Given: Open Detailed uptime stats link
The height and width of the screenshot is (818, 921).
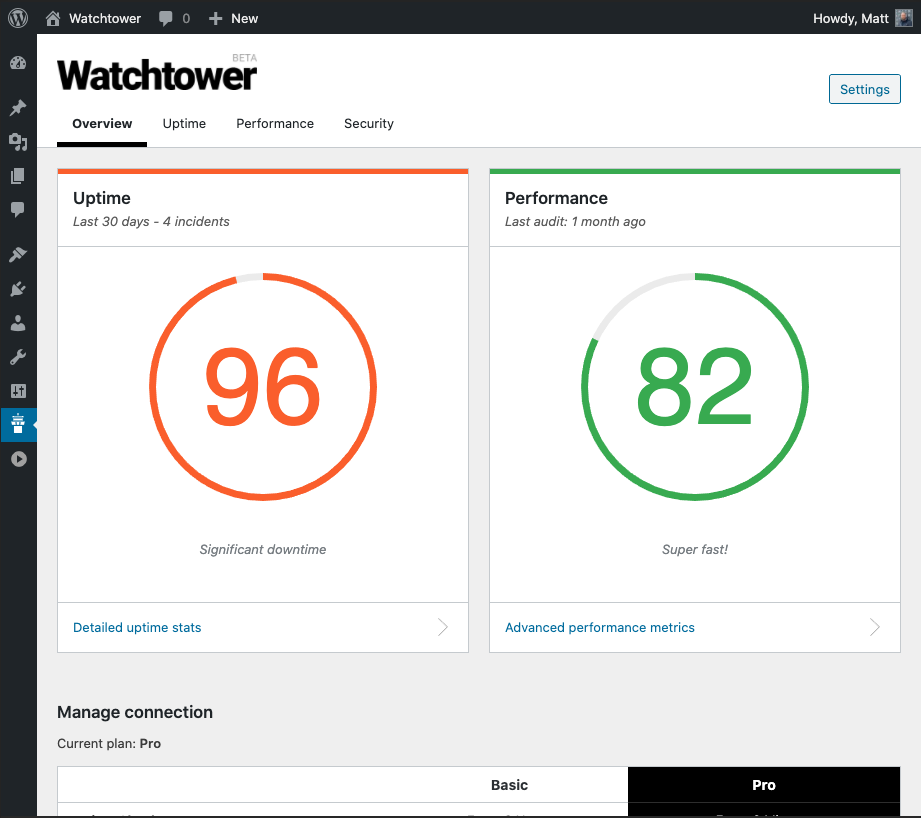Looking at the screenshot, I should click(137, 627).
